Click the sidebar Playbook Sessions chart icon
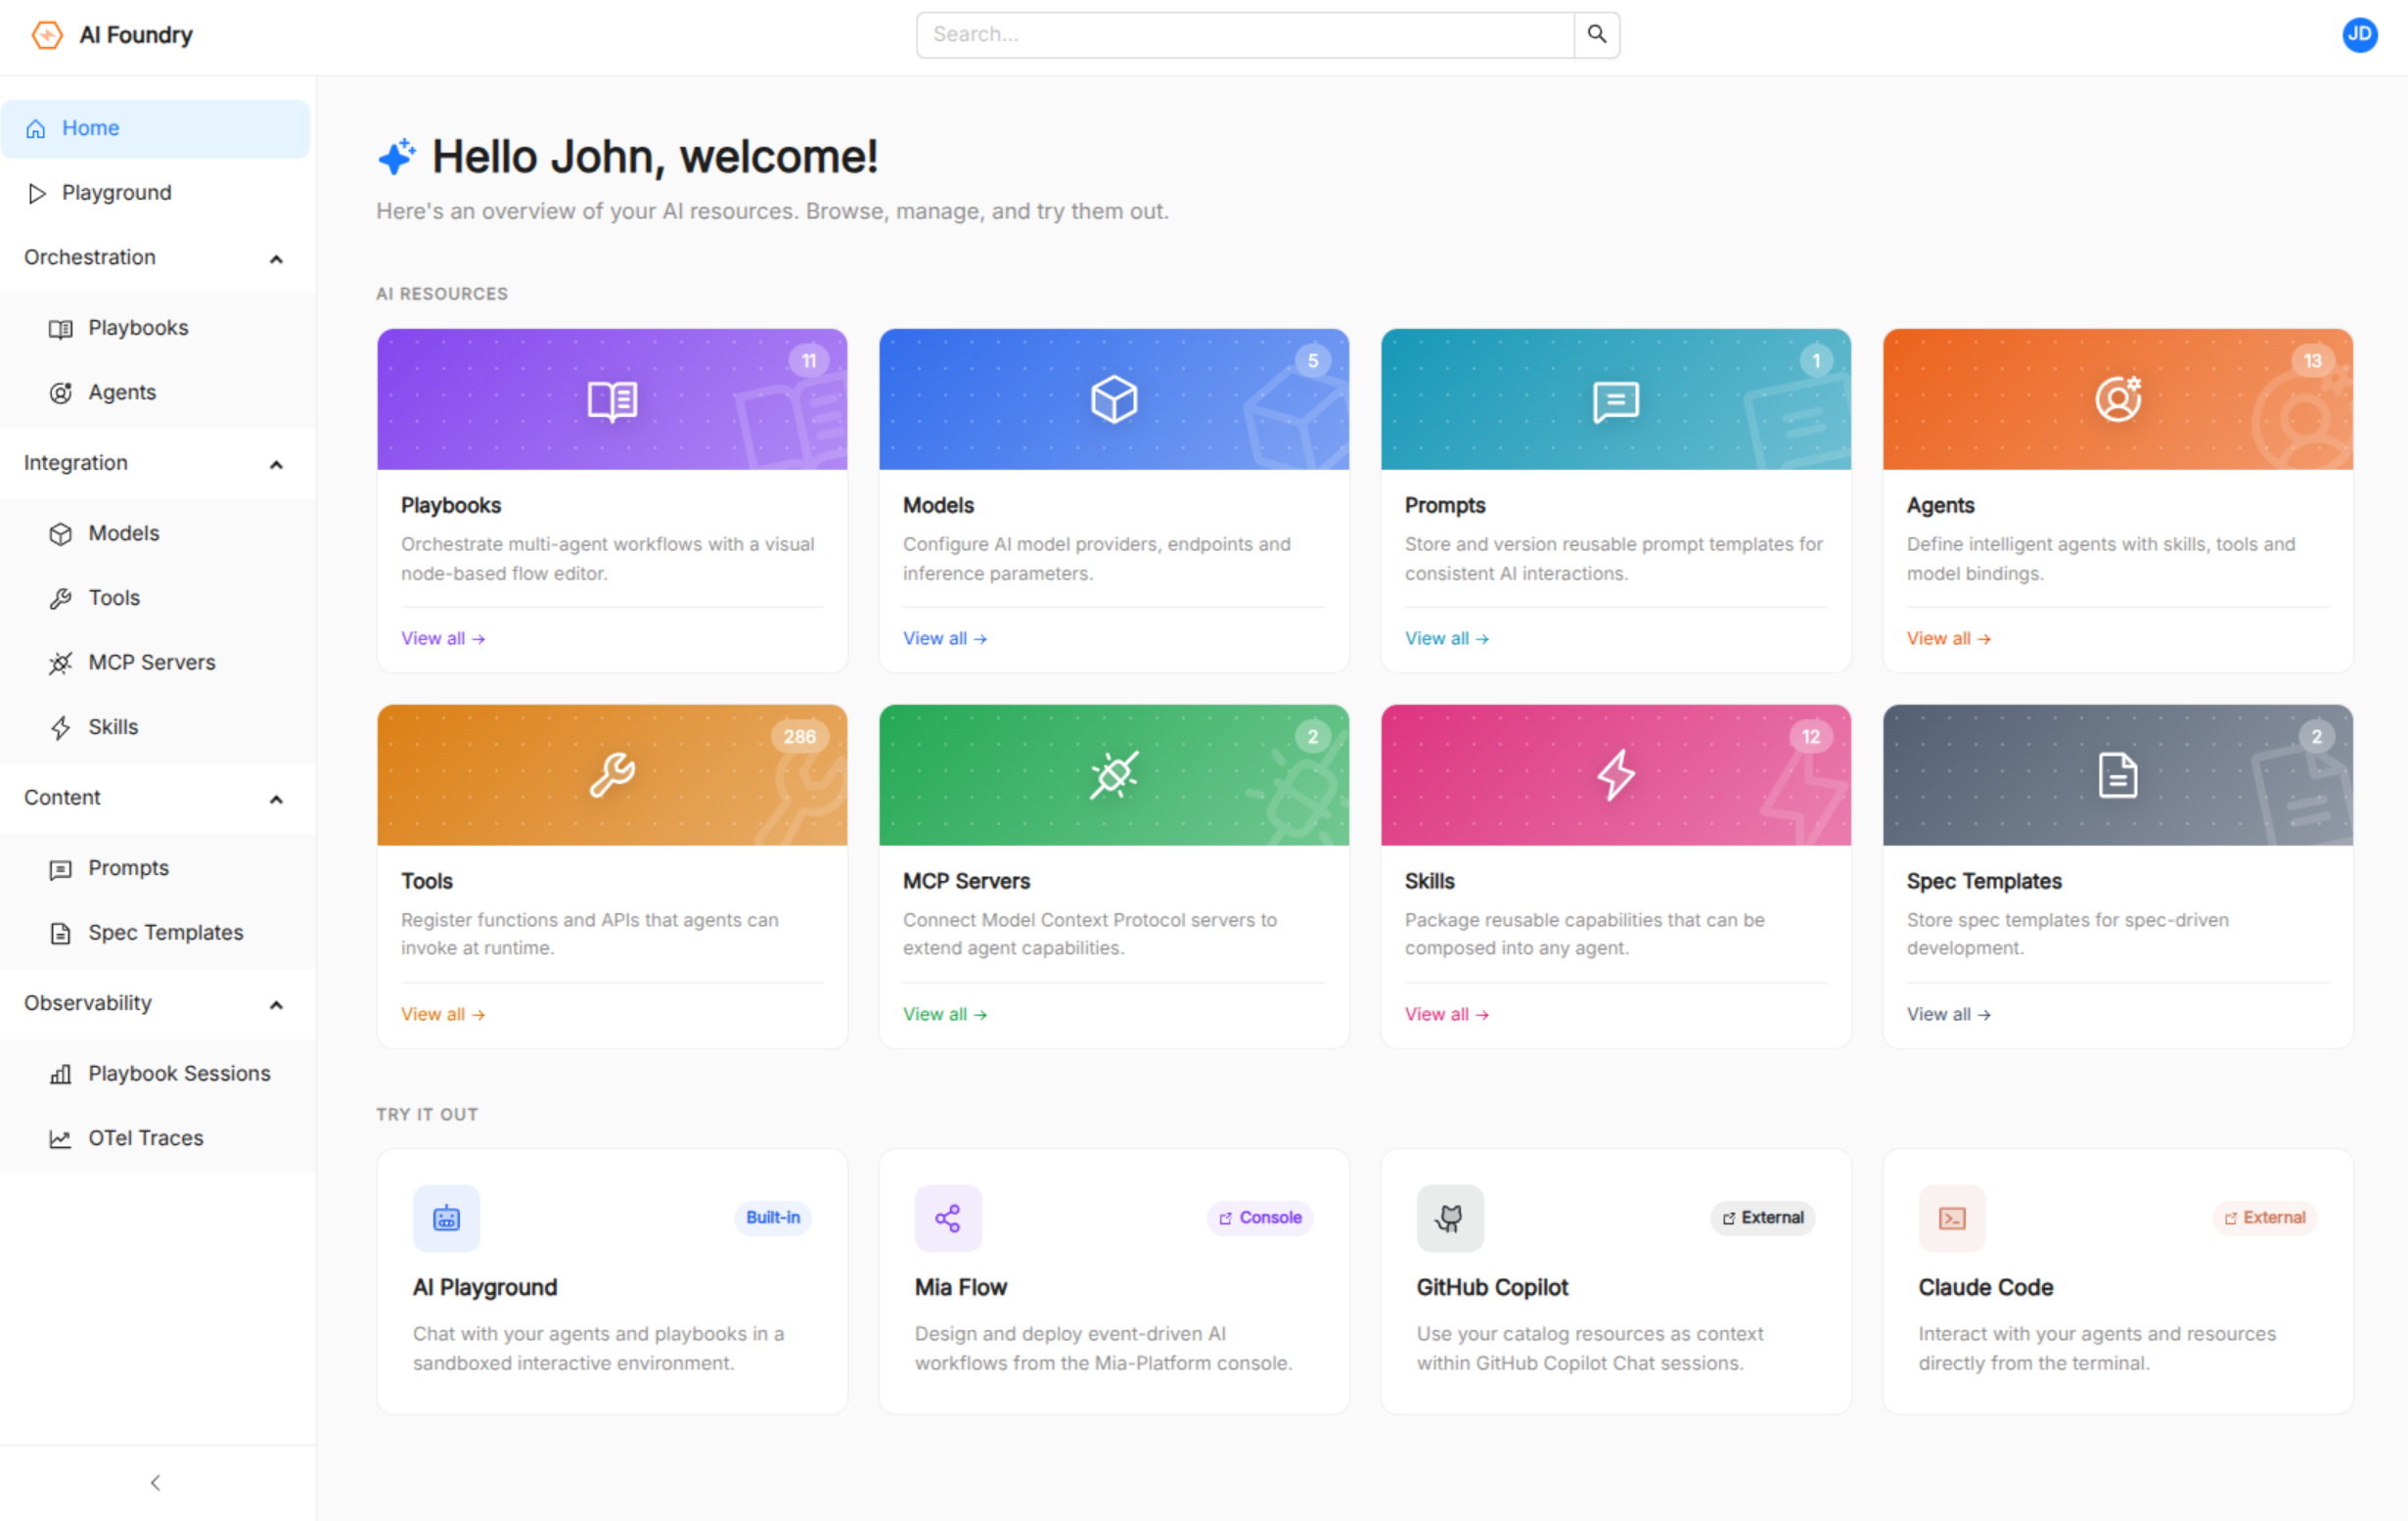The height and width of the screenshot is (1521, 2408). pyautogui.click(x=61, y=1074)
